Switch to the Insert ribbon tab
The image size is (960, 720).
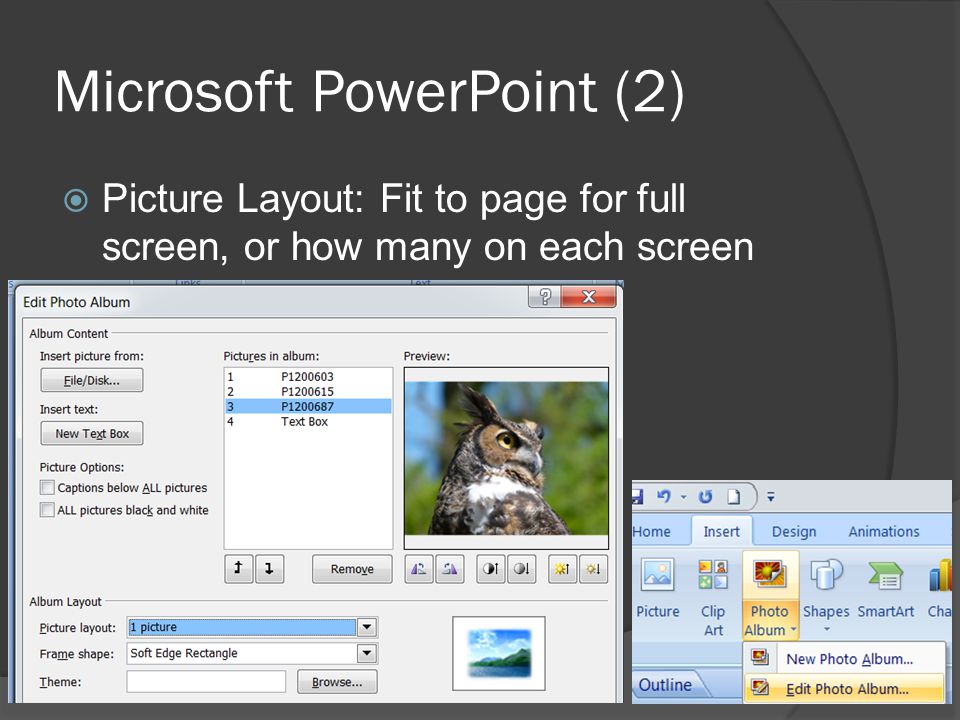721,531
